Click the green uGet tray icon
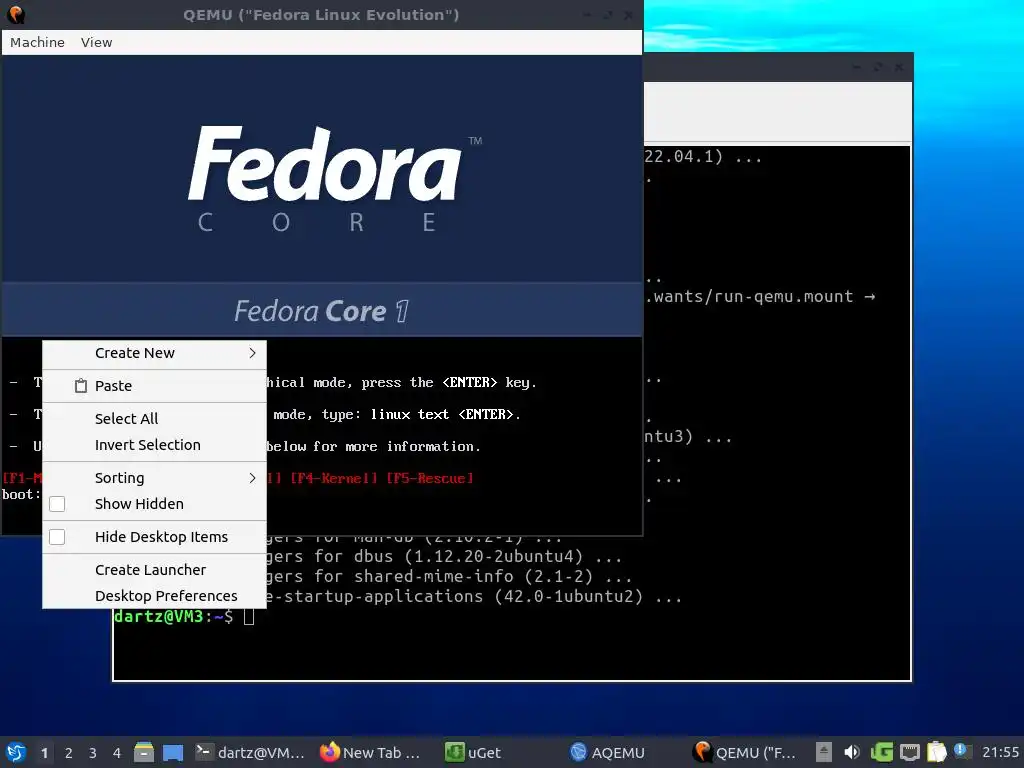This screenshot has height=768, width=1024. click(881, 752)
